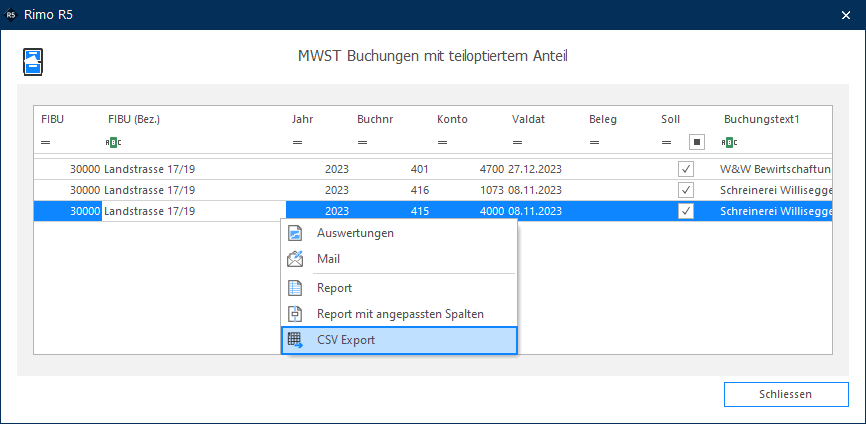This screenshot has height=424, width=866.
Task: Sort by the FIBU (Bez.) column header
Action: [134, 119]
